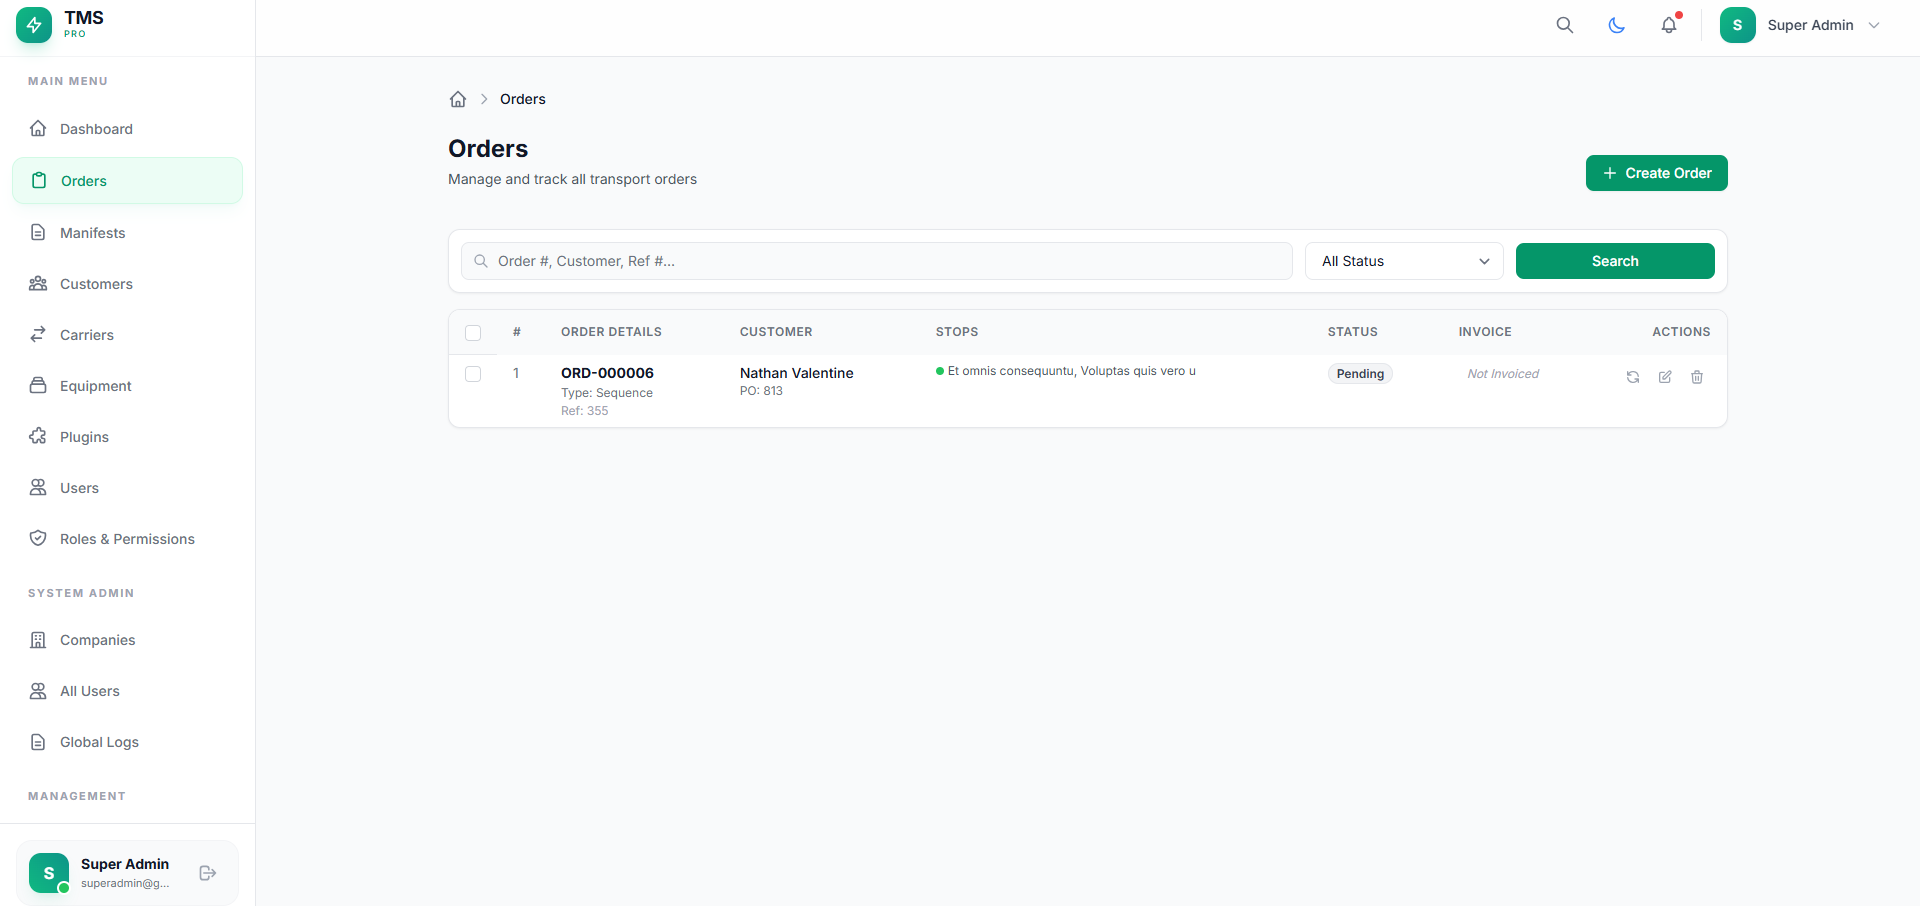Image resolution: width=1920 pixels, height=906 pixels.
Task: Click the Customers group icon in sidebar
Action: coord(38,284)
